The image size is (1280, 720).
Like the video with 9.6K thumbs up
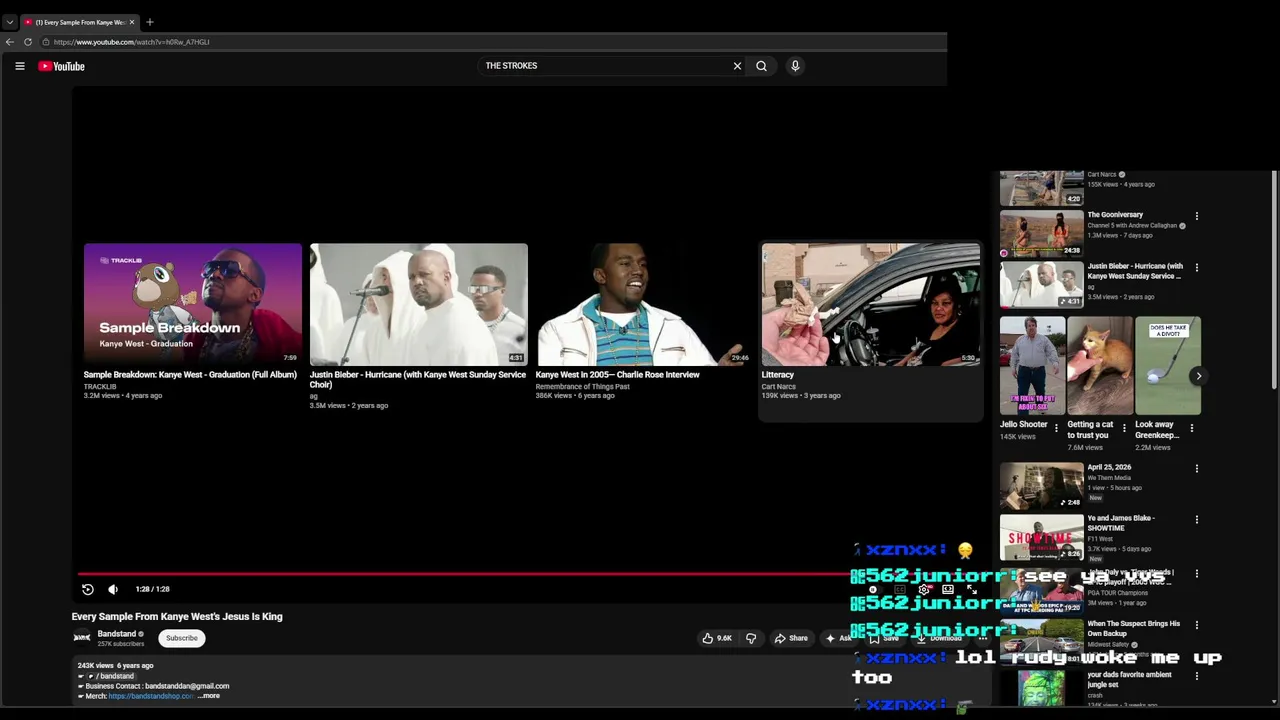coord(718,638)
